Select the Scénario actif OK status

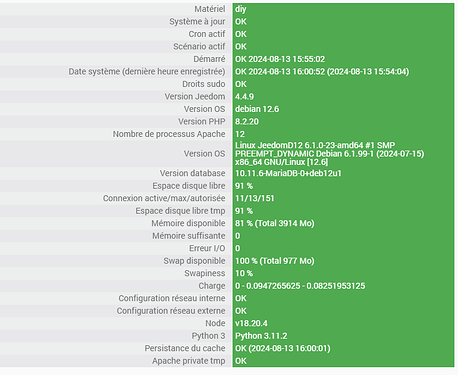tap(241, 47)
